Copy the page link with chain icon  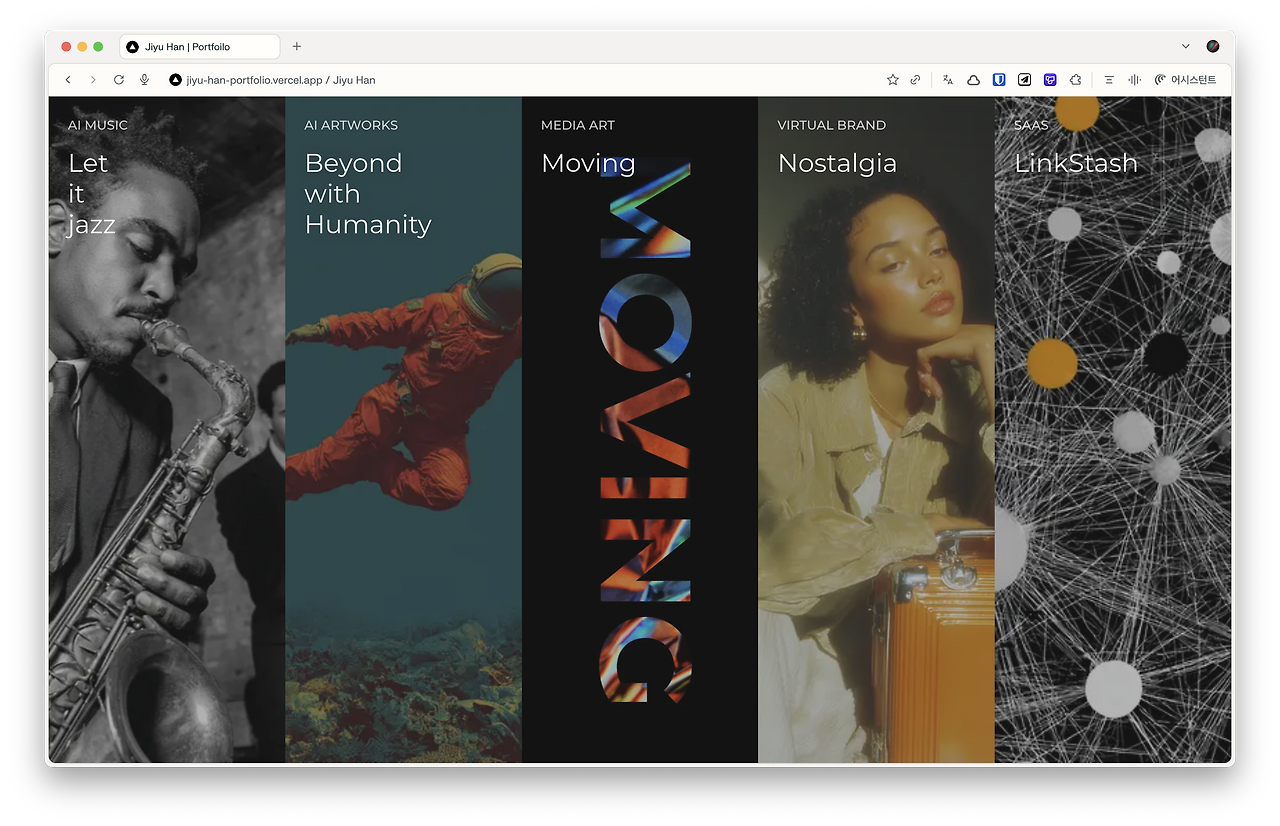tap(915, 80)
